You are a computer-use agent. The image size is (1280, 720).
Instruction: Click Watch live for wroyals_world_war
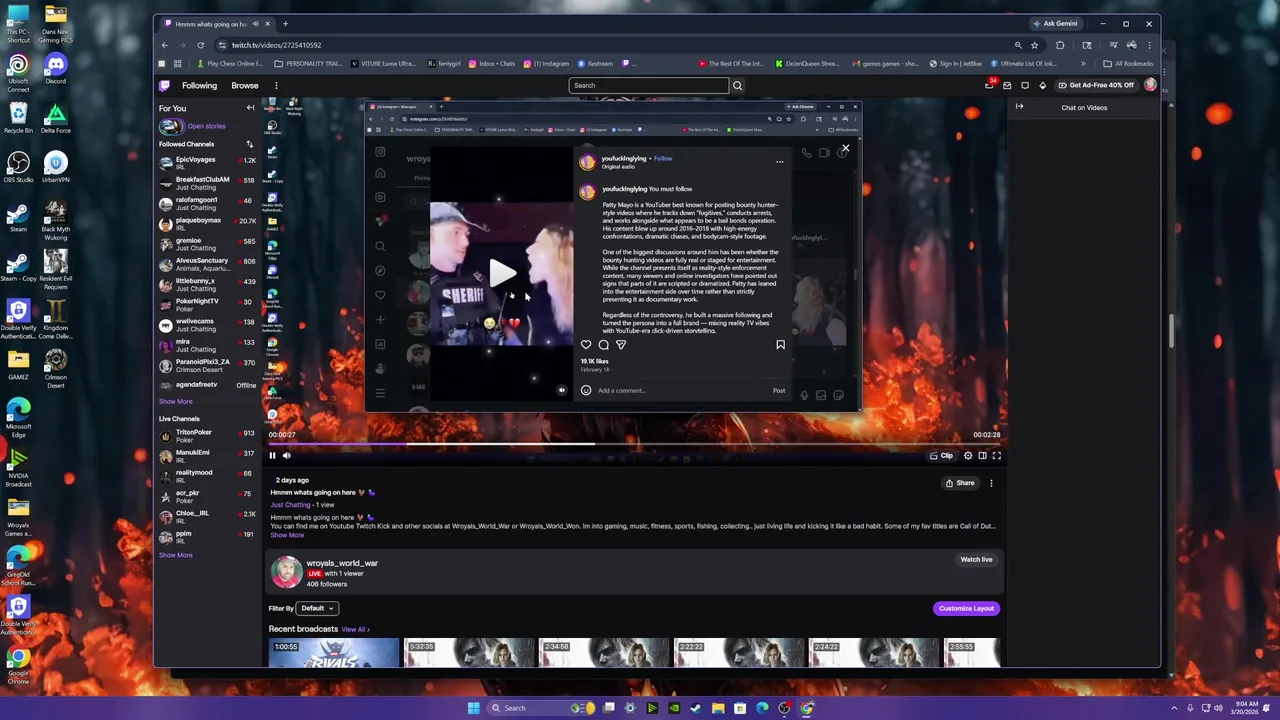(x=976, y=560)
